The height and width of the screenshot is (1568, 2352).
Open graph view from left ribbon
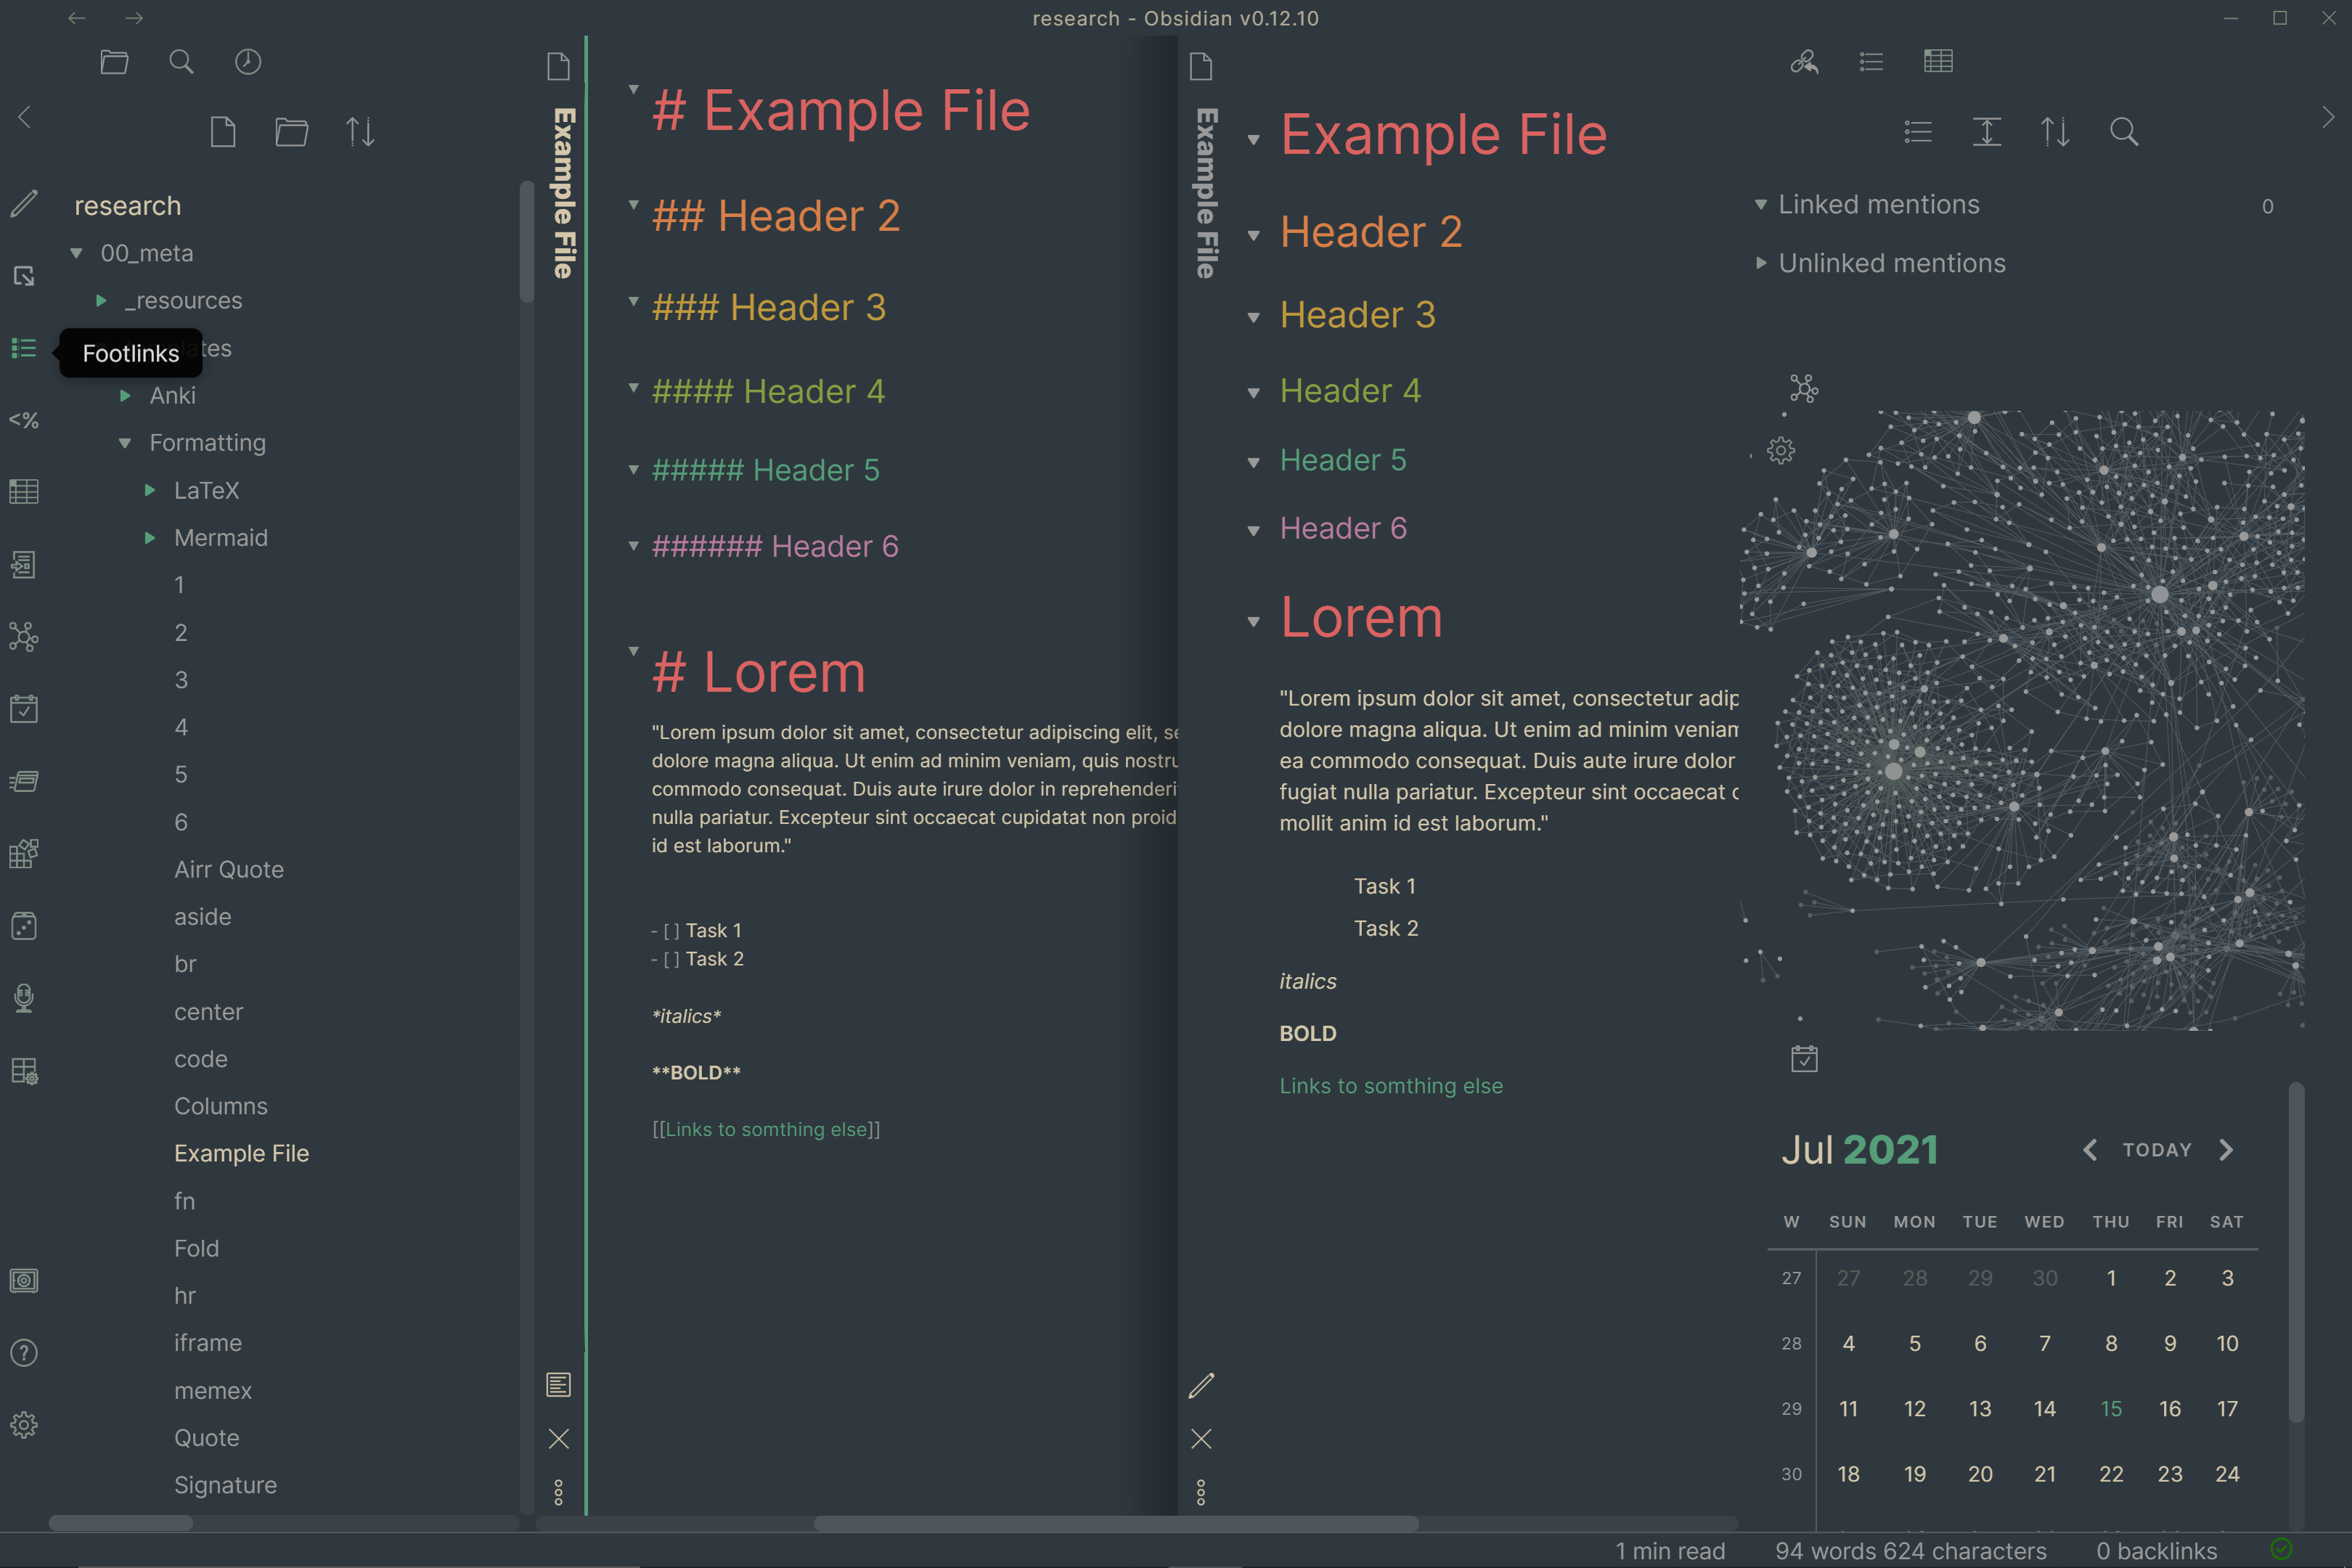[24, 636]
